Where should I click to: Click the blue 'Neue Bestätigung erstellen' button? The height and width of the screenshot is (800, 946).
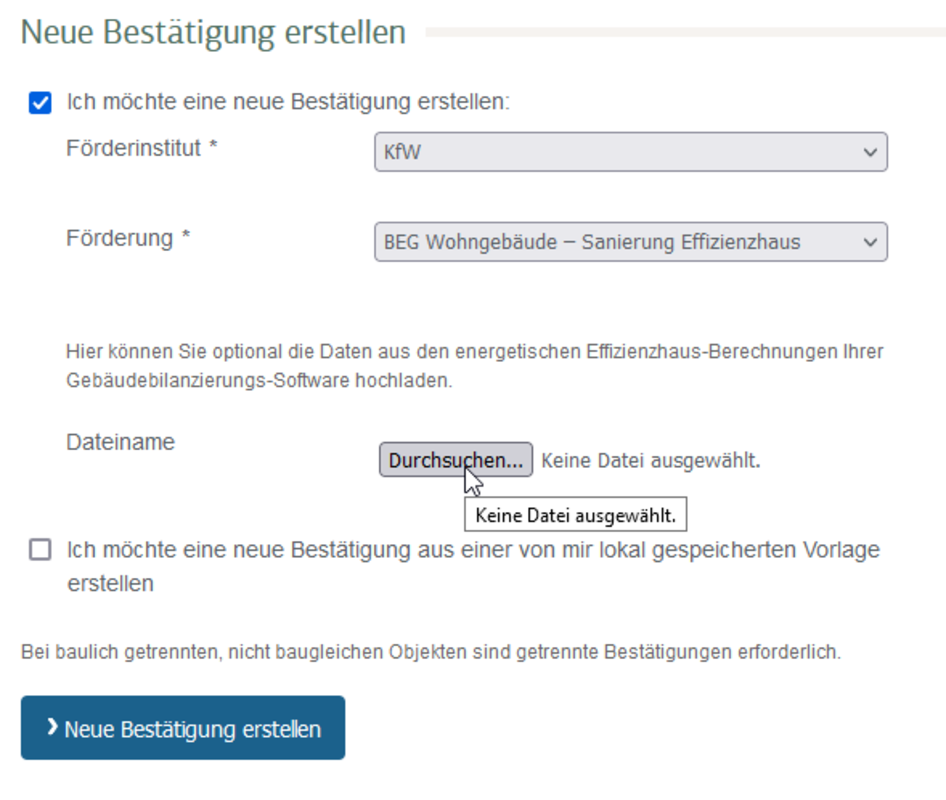click(x=183, y=728)
